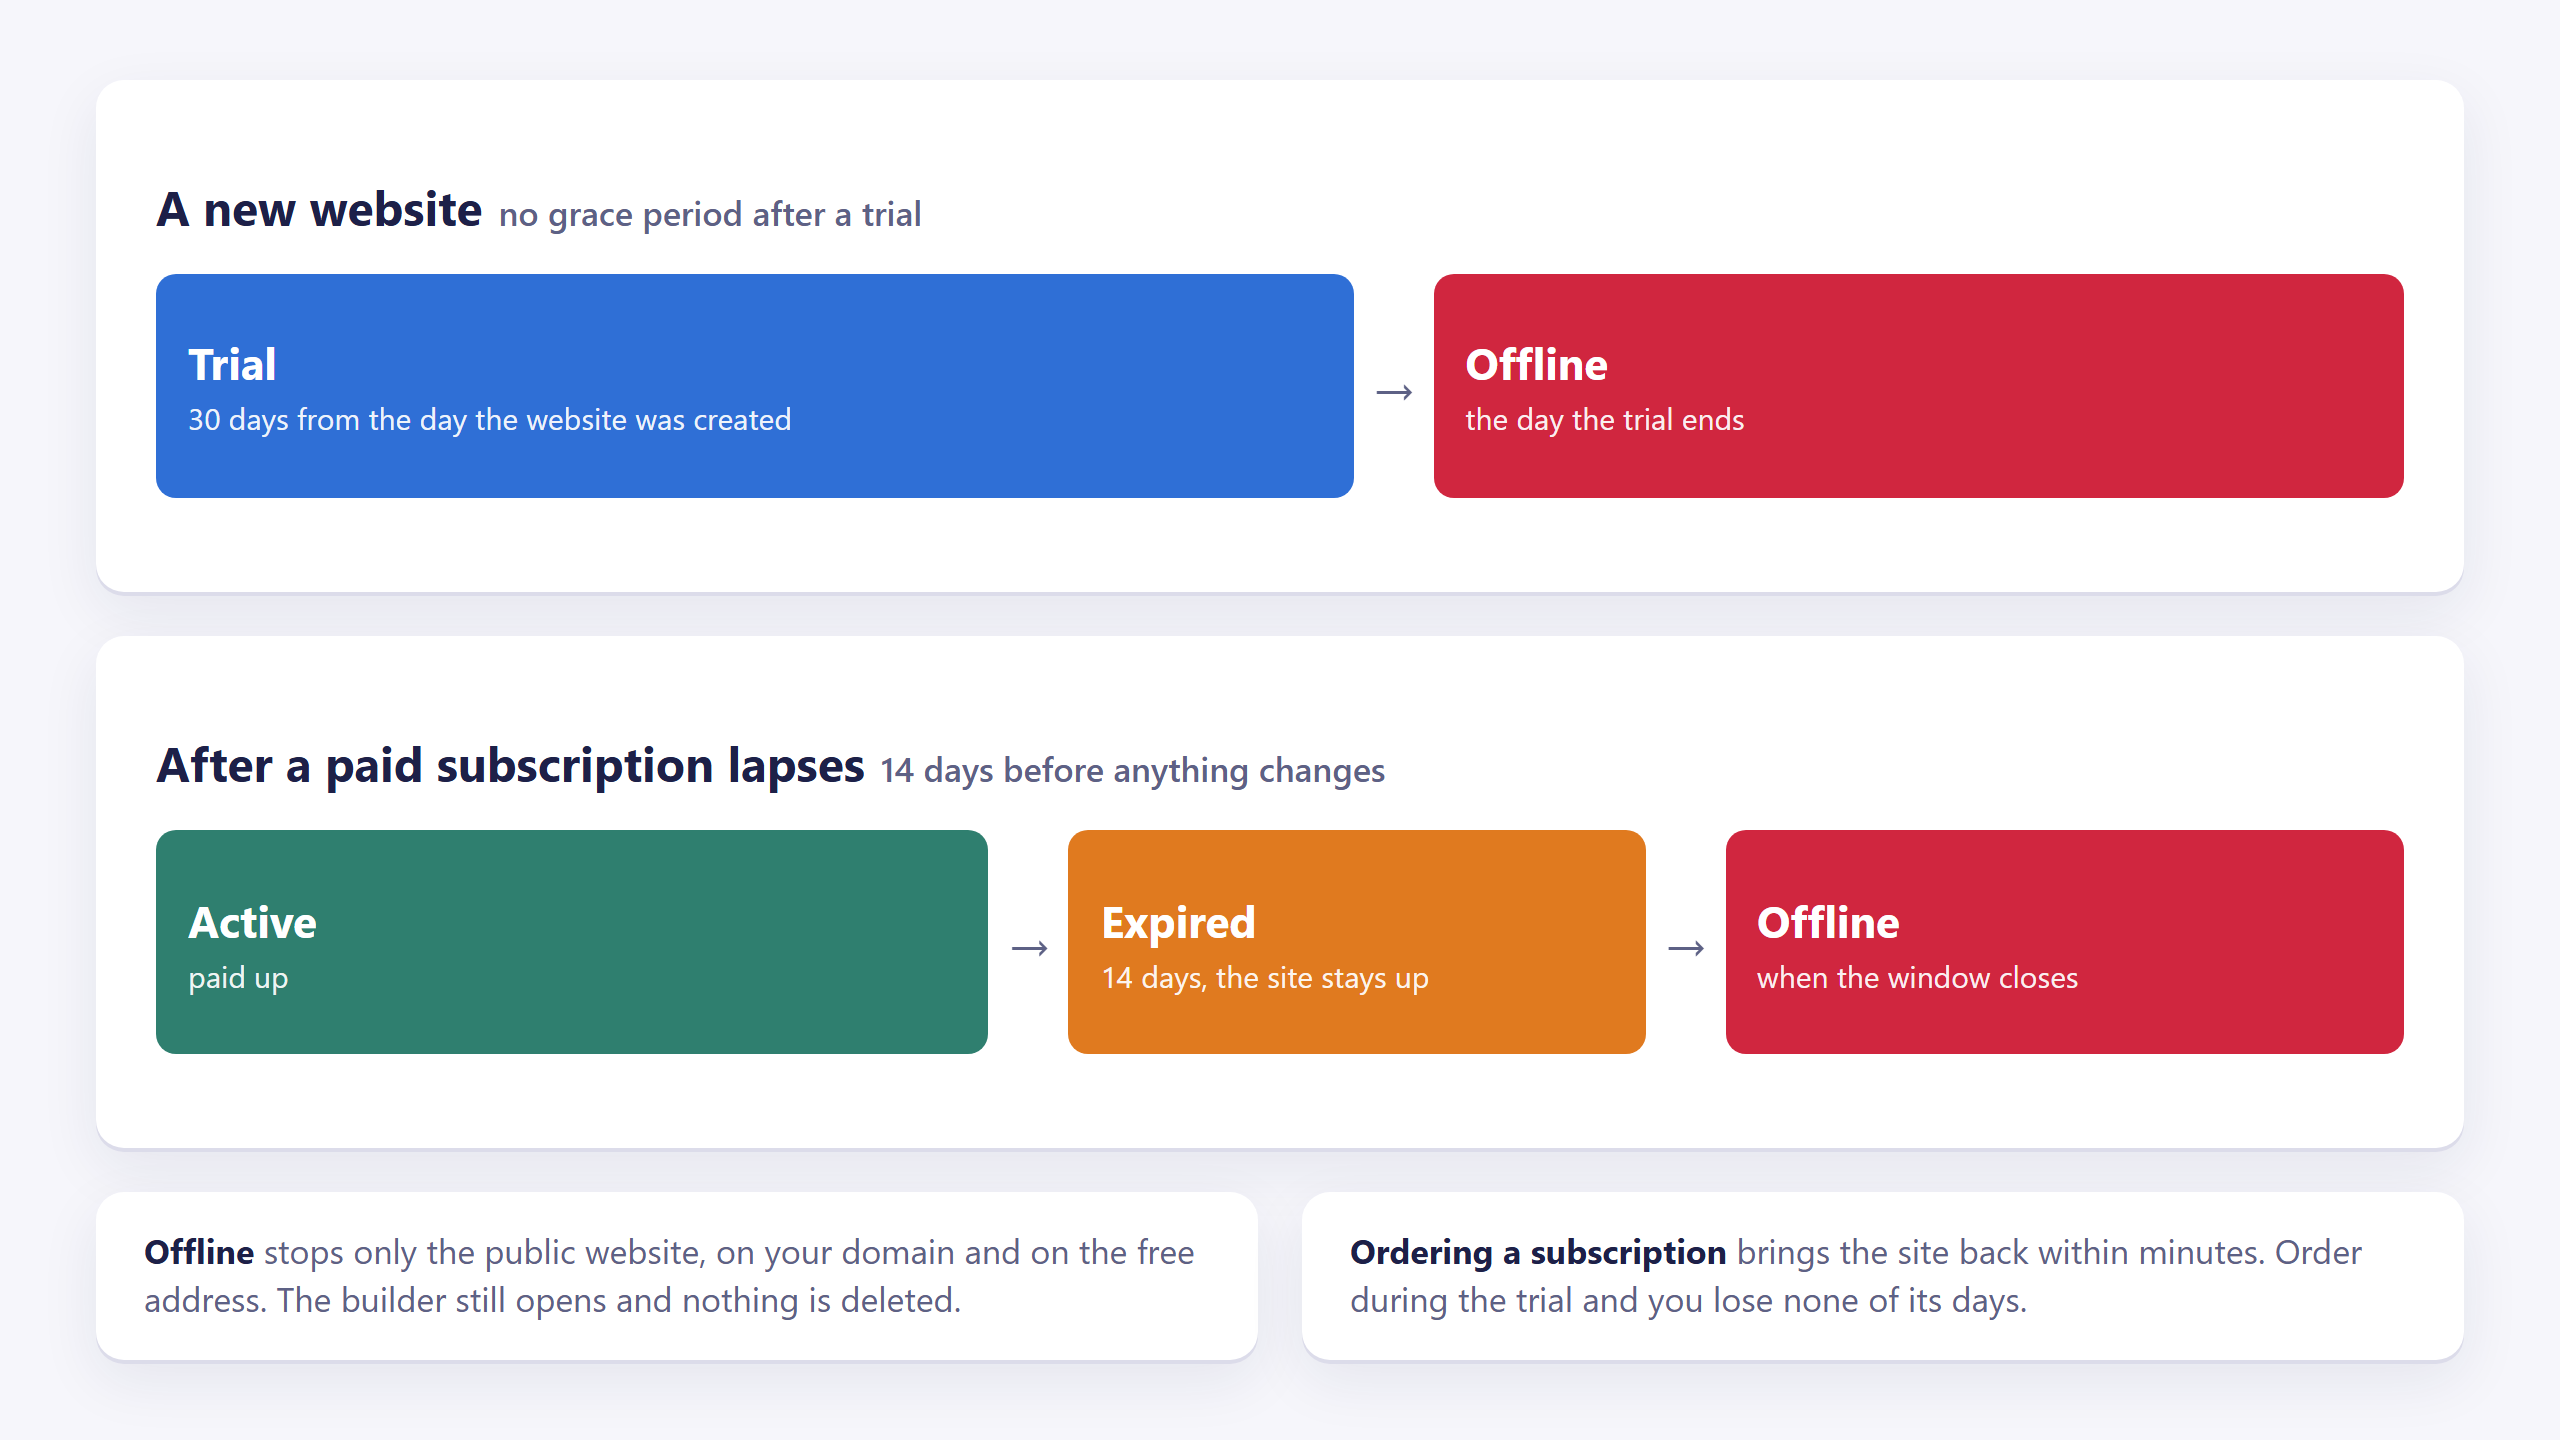Click '14 days, the site stays up' text
2560x1440 pixels.
1265,978
